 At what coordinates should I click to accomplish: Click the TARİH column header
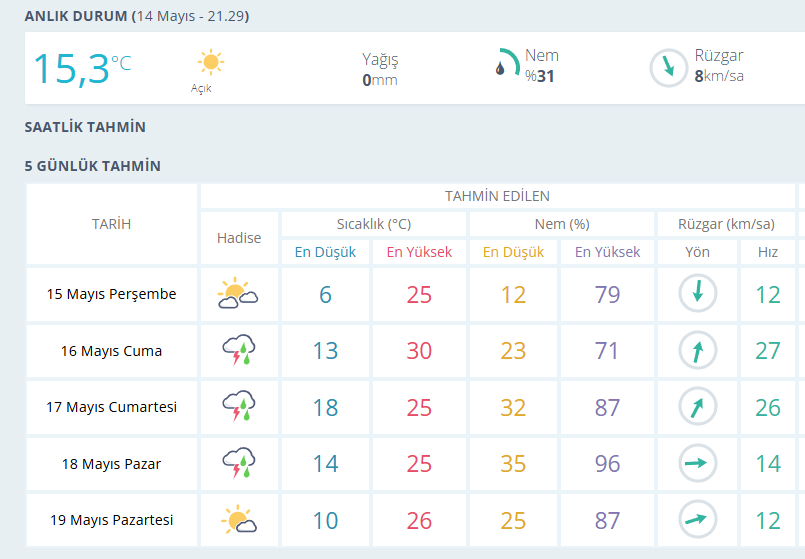click(x=111, y=224)
